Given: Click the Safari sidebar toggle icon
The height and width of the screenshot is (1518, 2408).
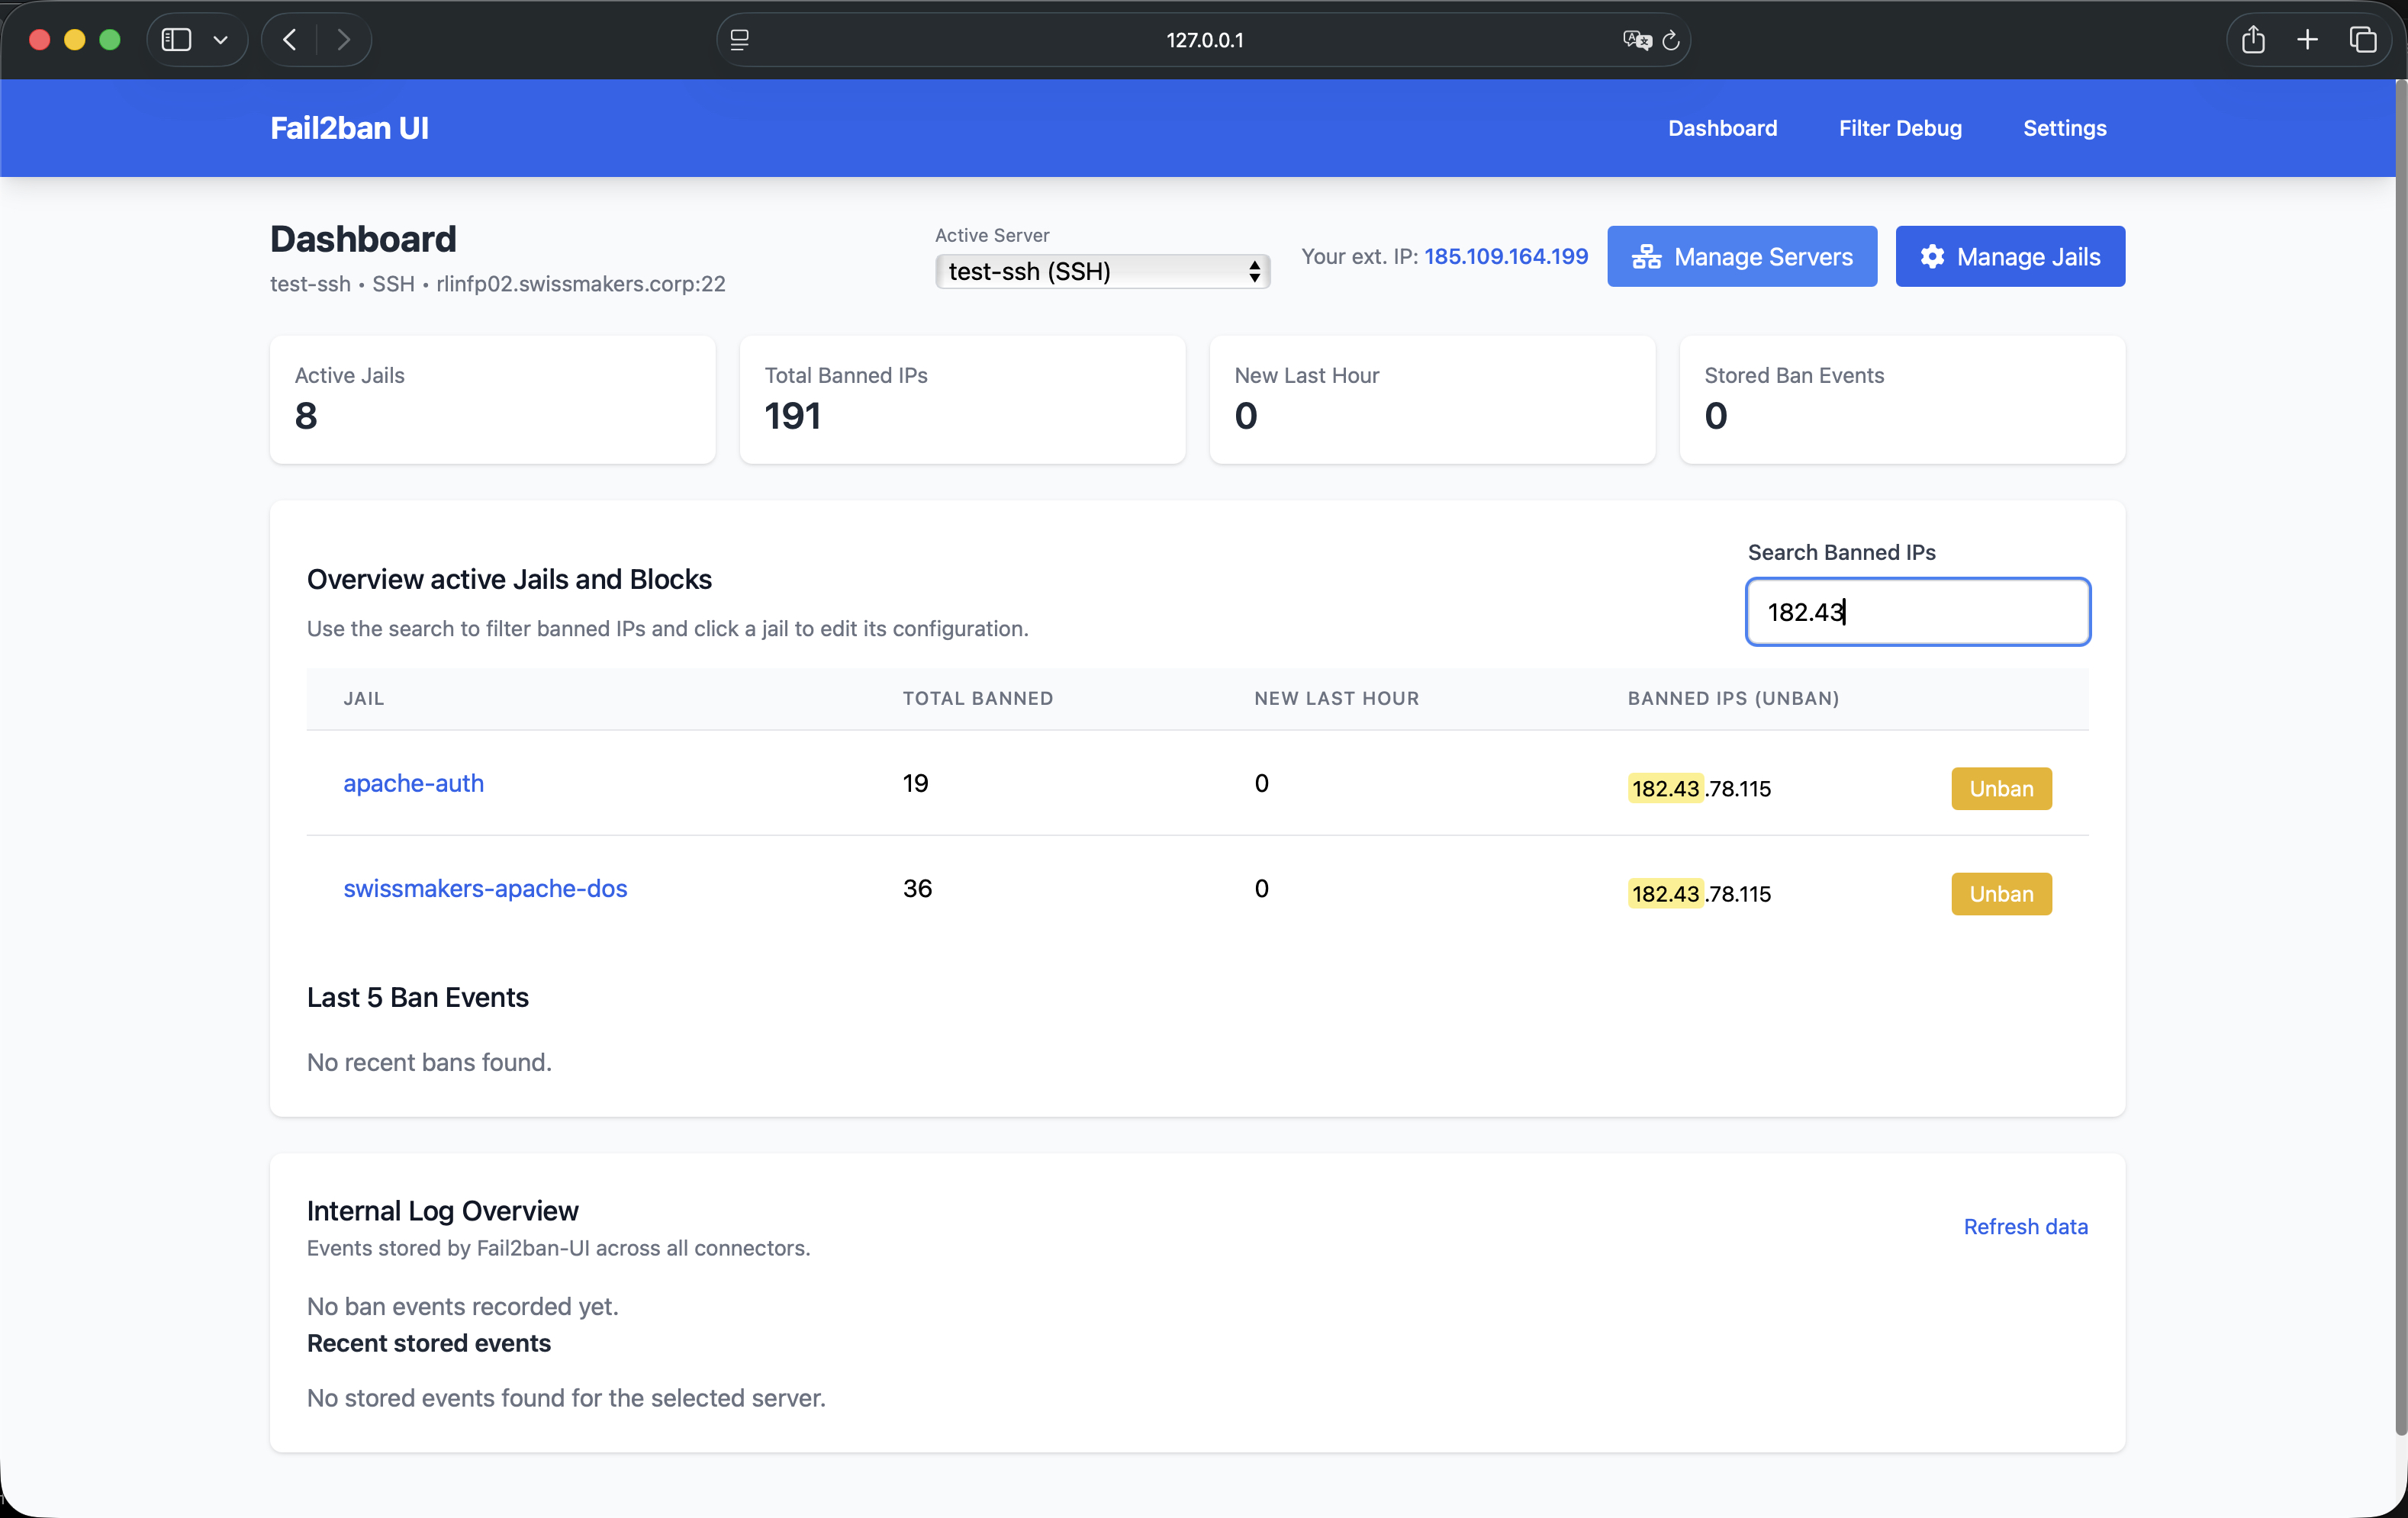Looking at the screenshot, I should click(176, 40).
